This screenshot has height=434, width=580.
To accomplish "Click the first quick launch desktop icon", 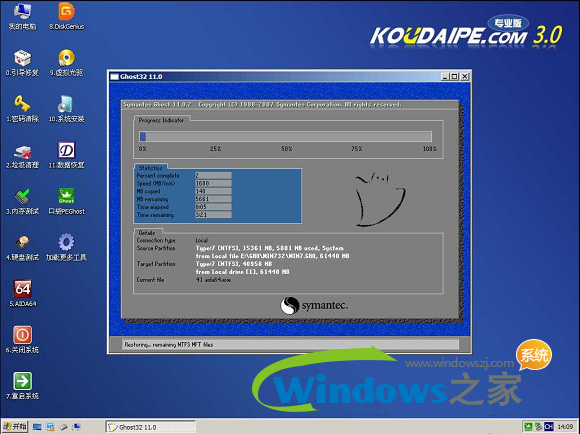I will 37,427.
